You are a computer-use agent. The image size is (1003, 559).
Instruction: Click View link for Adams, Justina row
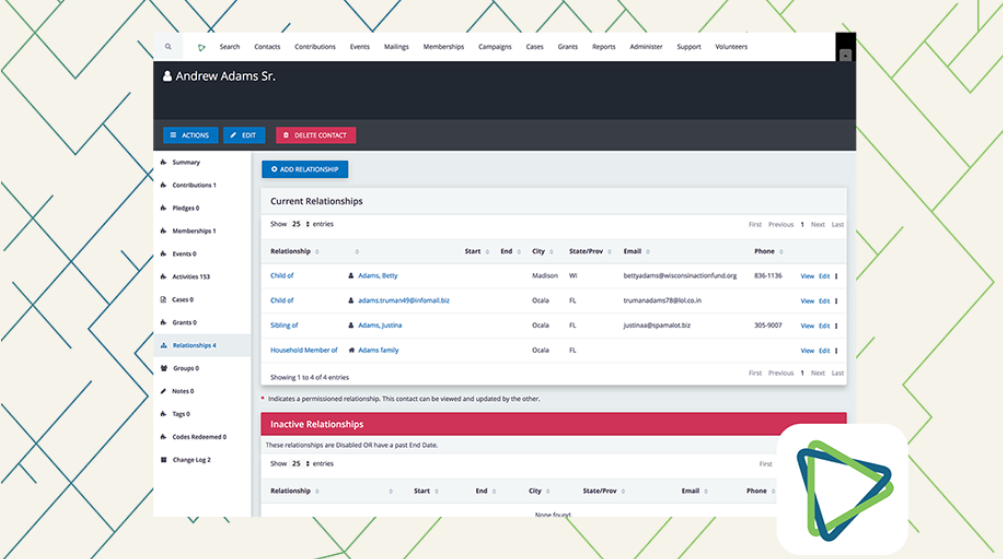click(x=807, y=326)
